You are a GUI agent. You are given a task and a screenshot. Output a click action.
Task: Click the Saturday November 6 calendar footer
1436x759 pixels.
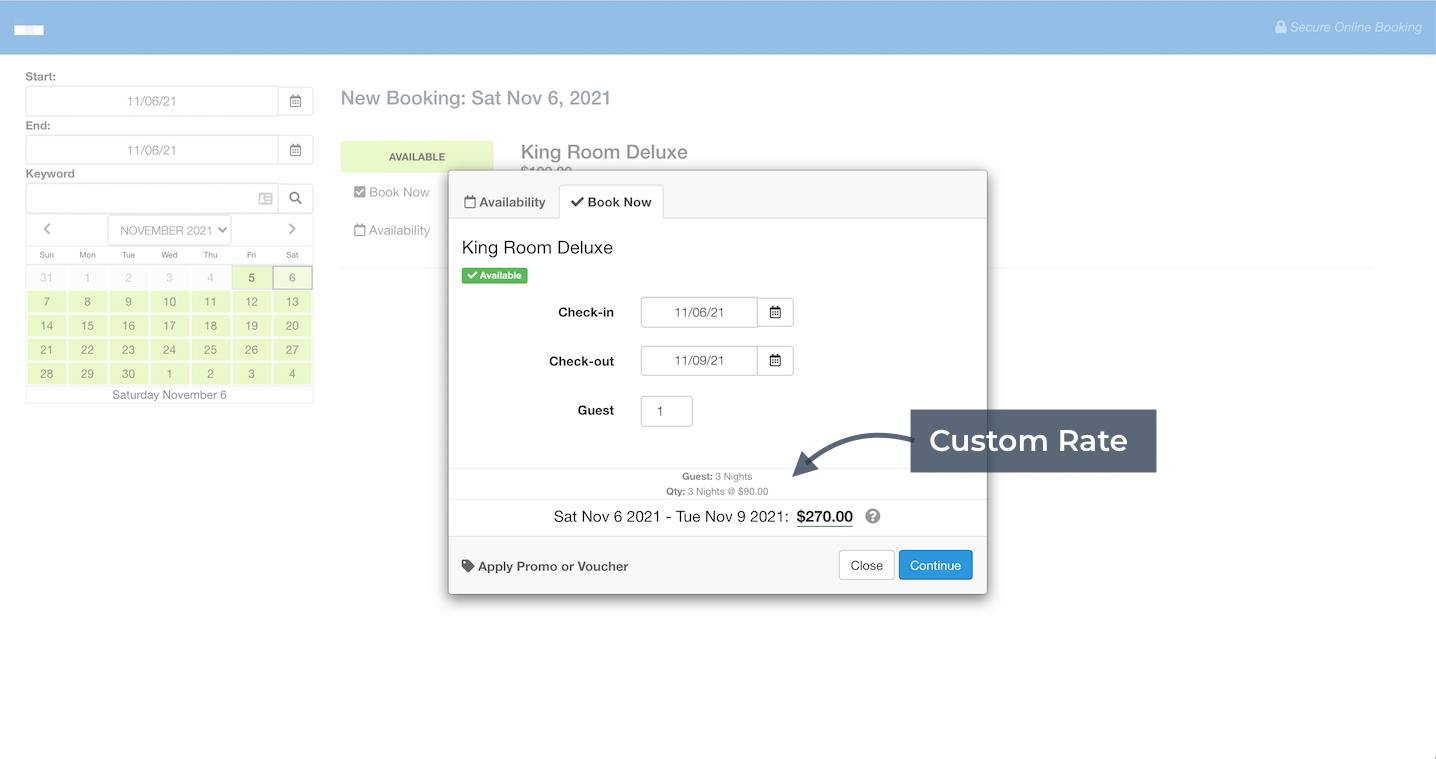169,395
